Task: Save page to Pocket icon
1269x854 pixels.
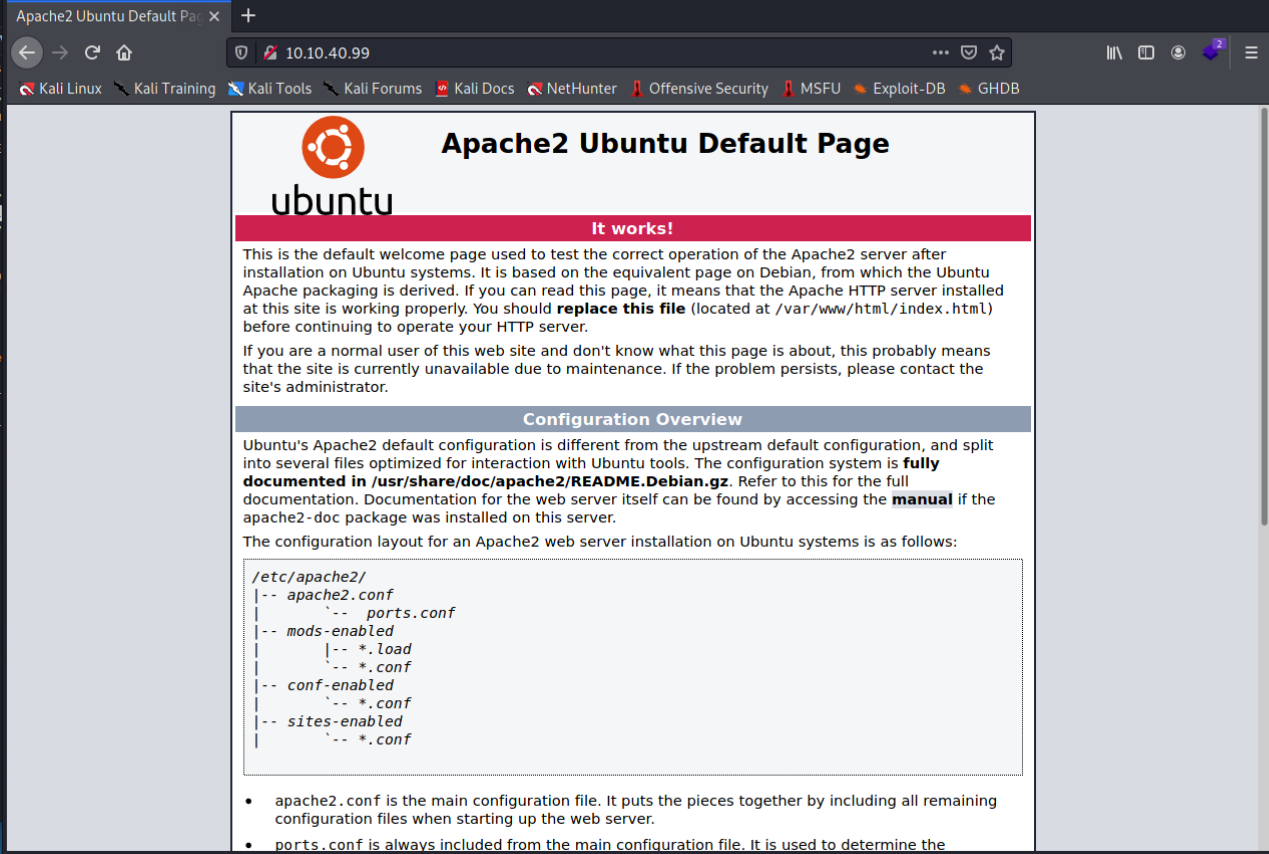Action: pyautogui.click(x=968, y=53)
